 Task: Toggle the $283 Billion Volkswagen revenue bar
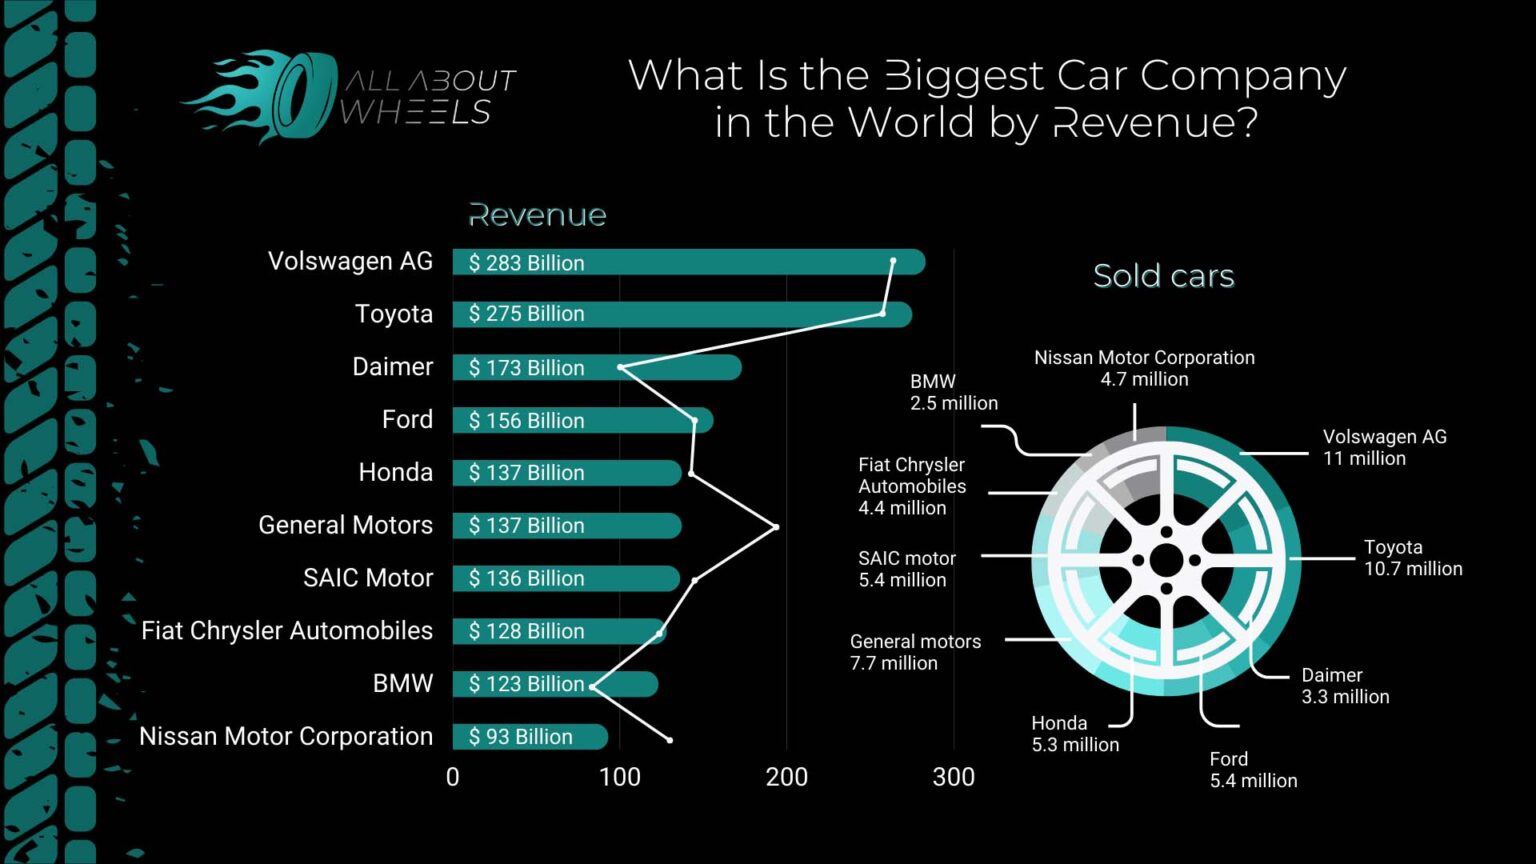(x=690, y=262)
